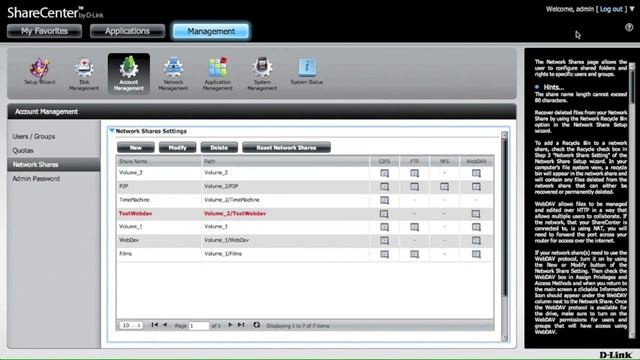Click the New share button
The width and height of the screenshot is (640, 360).
(136, 147)
